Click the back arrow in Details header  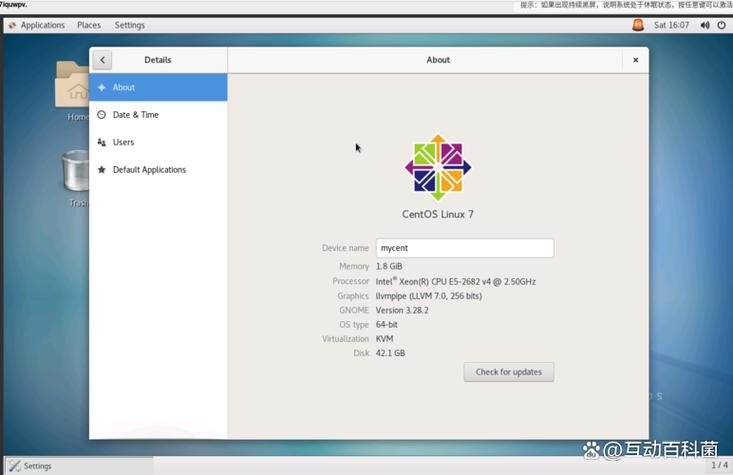102,60
